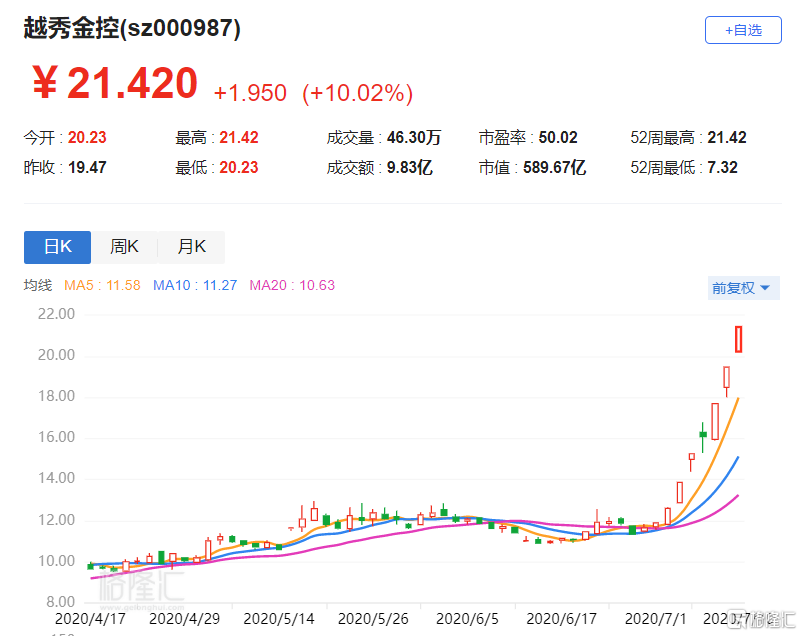This screenshot has height=636, width=802.
Task: Click the 市盈率 value 50.02
Action: point(558,138)
